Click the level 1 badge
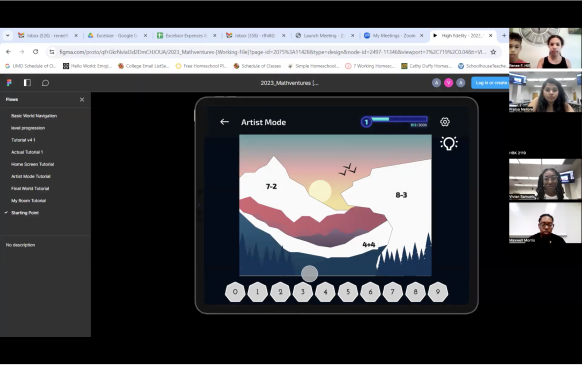The image size is (582, 365). pyautogui.click(x=366, y=122)
